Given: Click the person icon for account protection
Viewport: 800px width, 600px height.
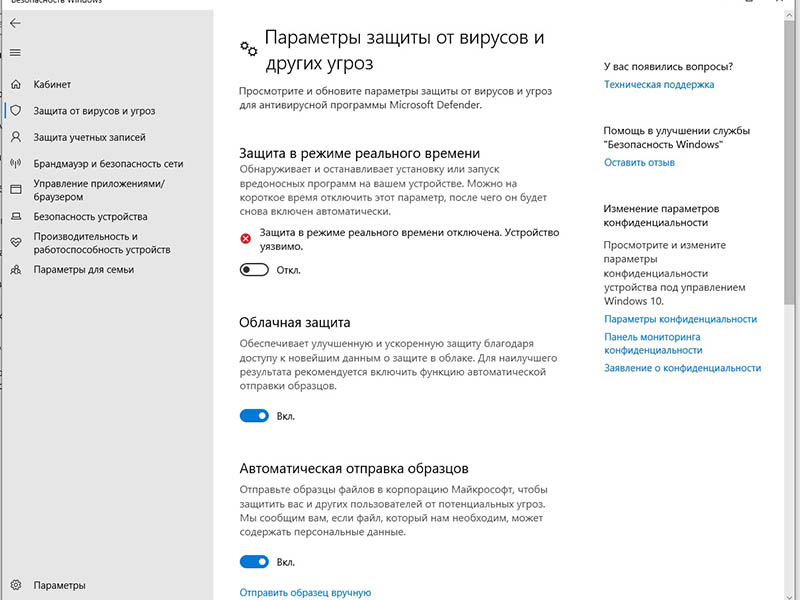Looking at the screenshot, I should [x=16, y=137].
